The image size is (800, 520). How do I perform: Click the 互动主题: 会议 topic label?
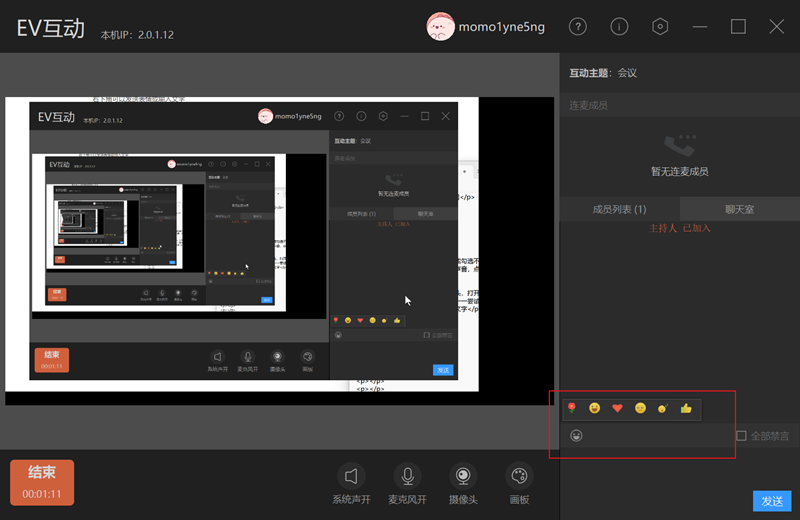click(x=603, y=73)
